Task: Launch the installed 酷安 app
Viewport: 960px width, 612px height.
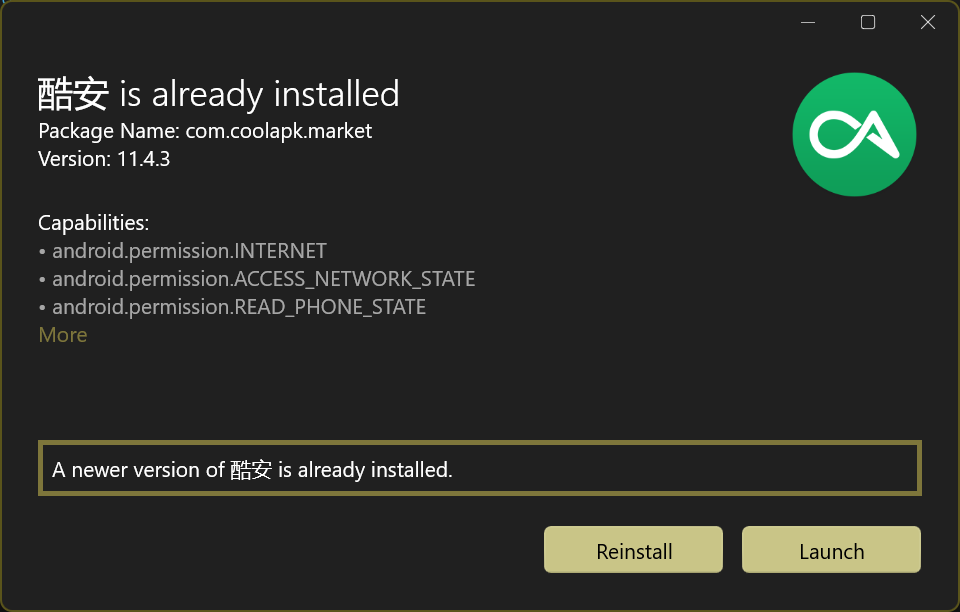Action: point(830,549)
